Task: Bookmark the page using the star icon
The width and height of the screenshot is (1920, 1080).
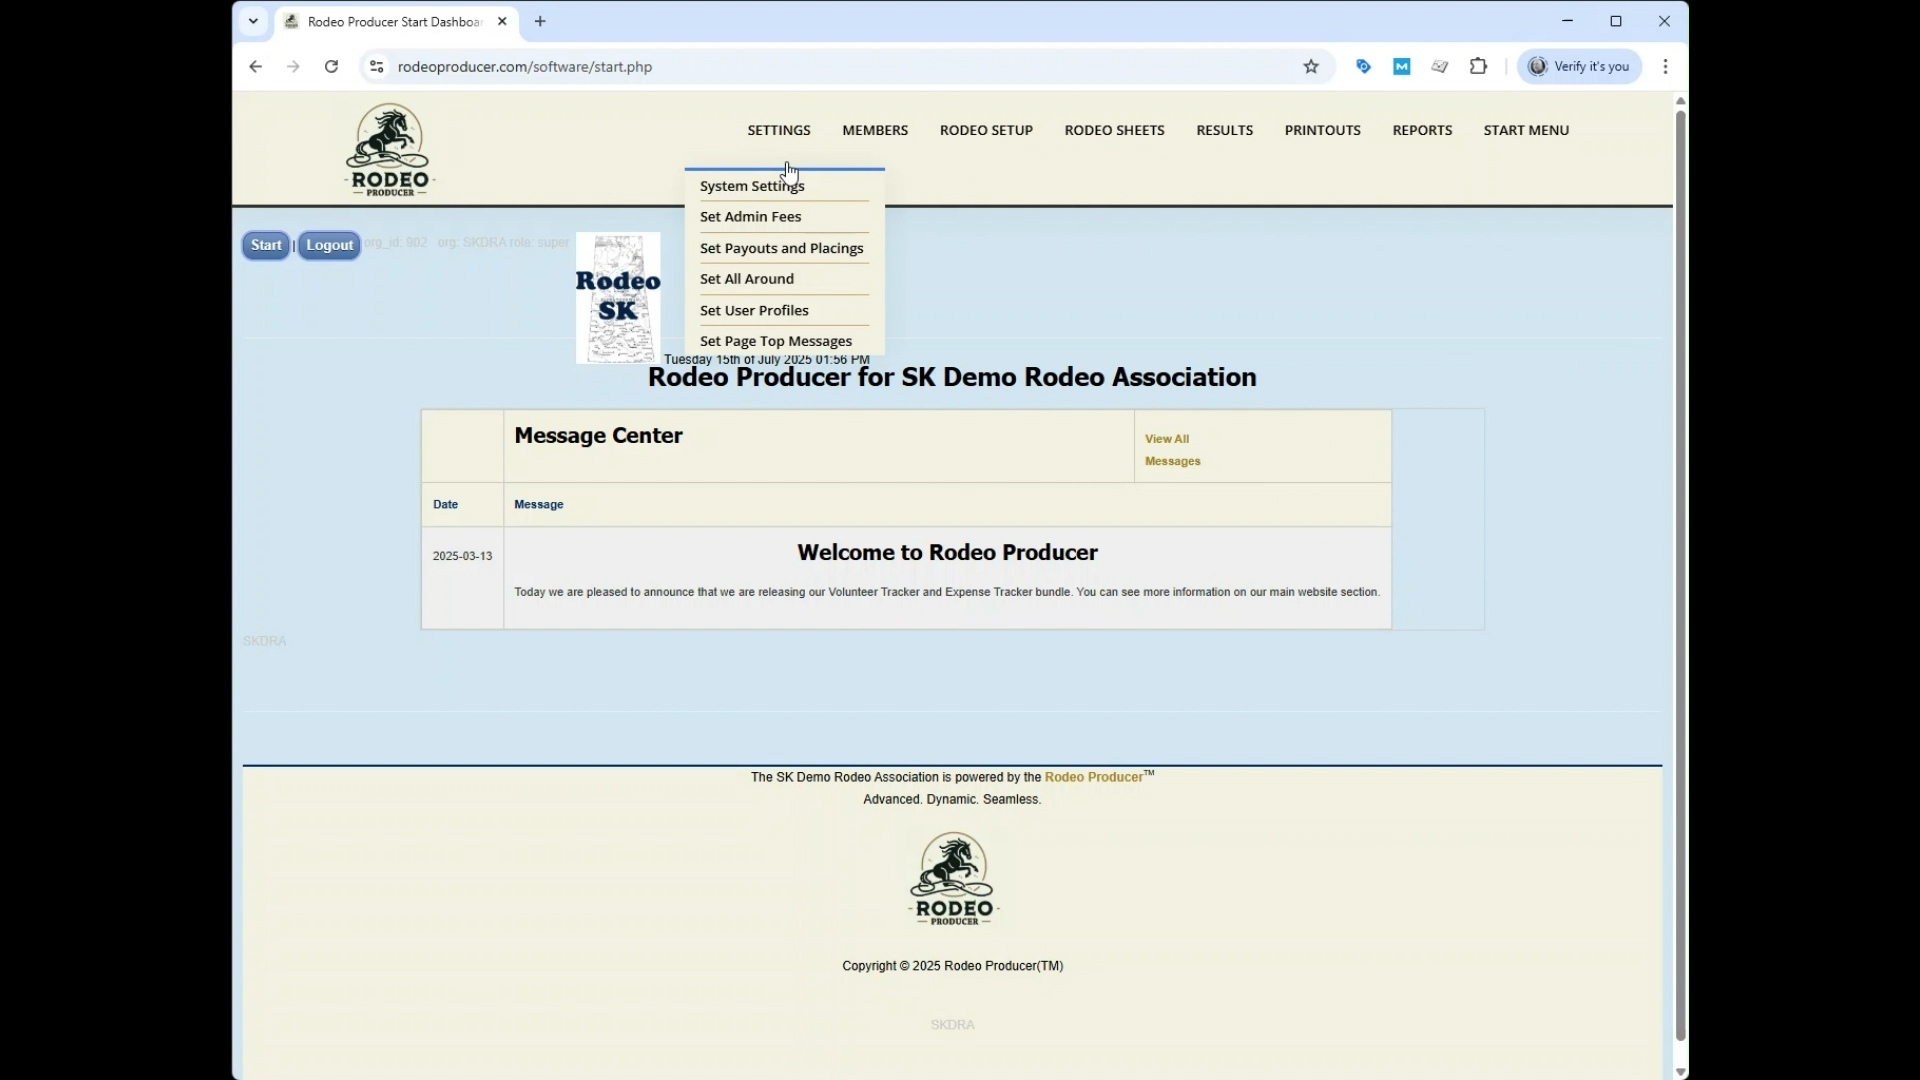Action: tap(1312, 66)
